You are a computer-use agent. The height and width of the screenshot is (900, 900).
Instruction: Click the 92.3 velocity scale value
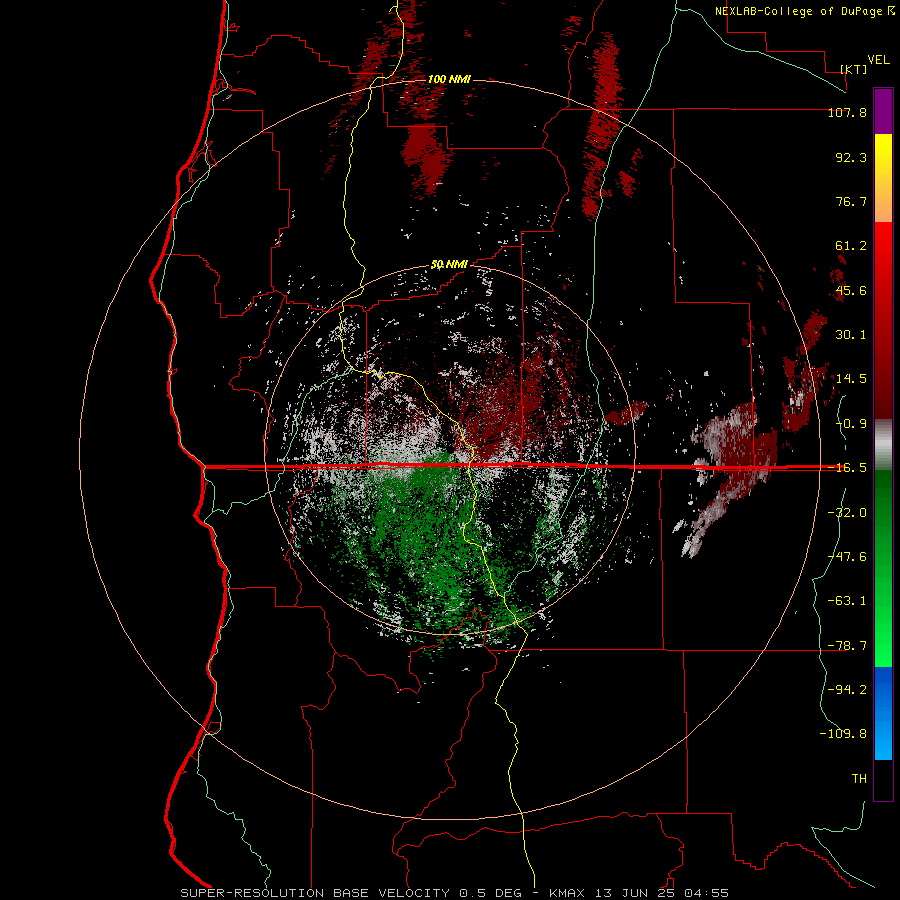pyautogui.click(x=851, y=157)
